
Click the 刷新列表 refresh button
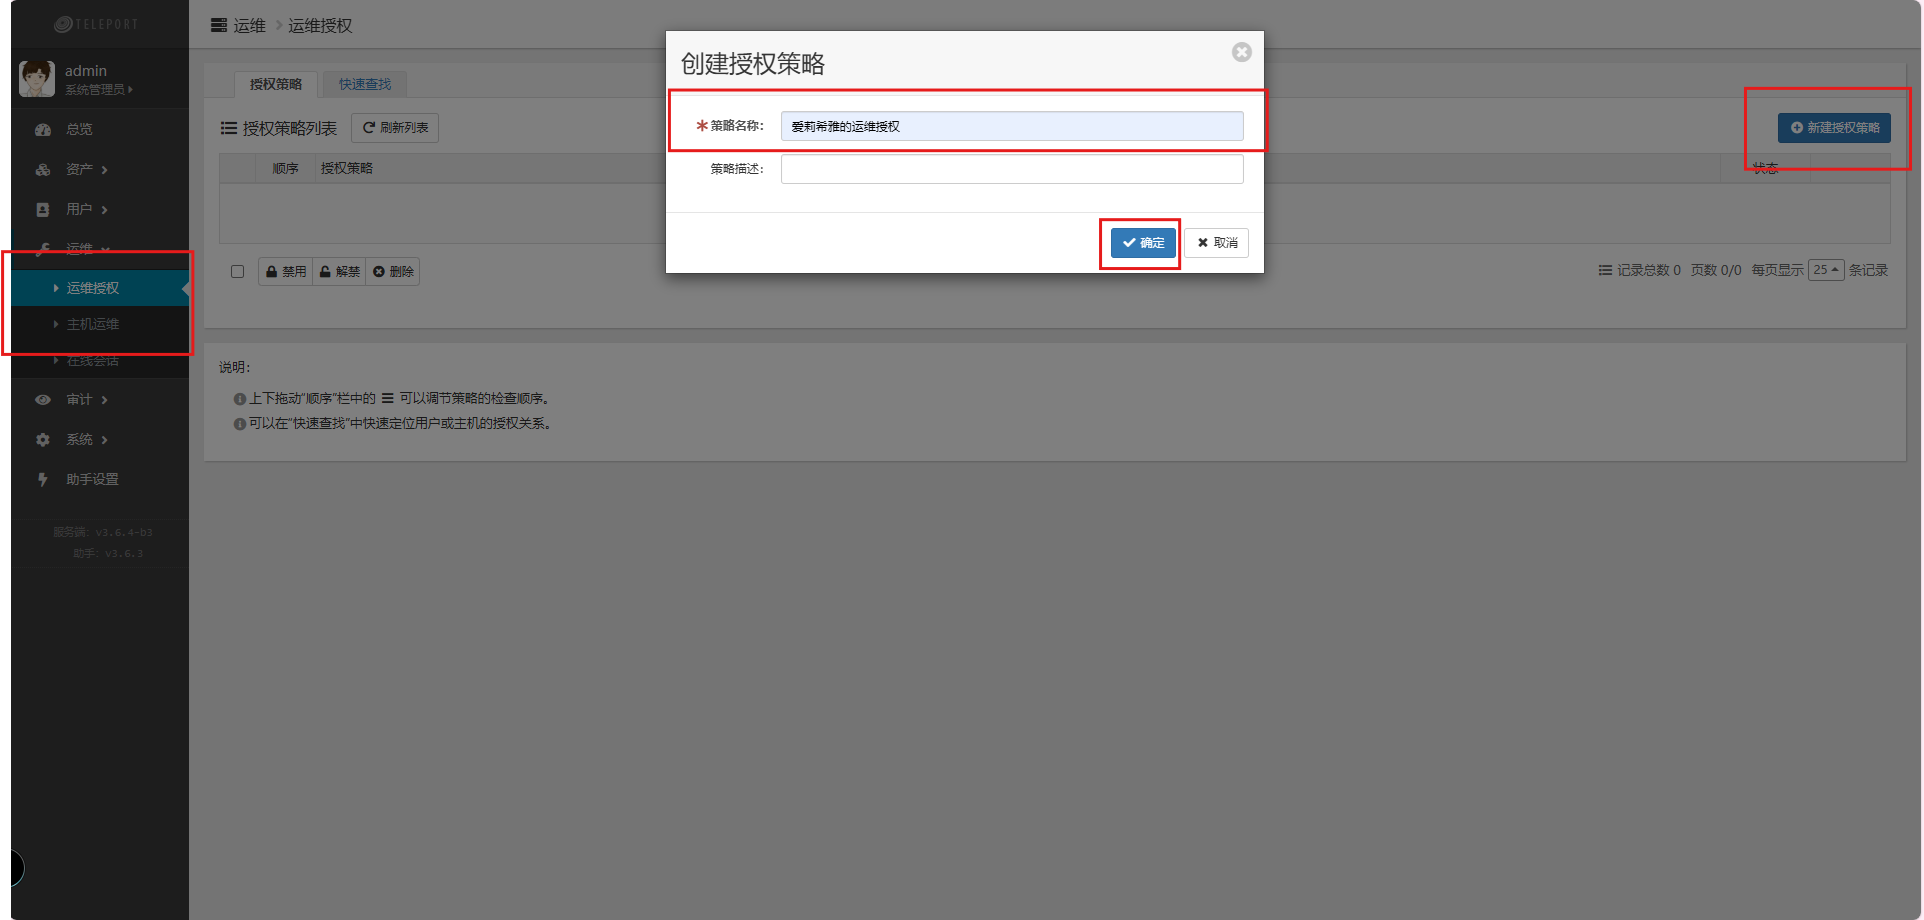point(395,128)
